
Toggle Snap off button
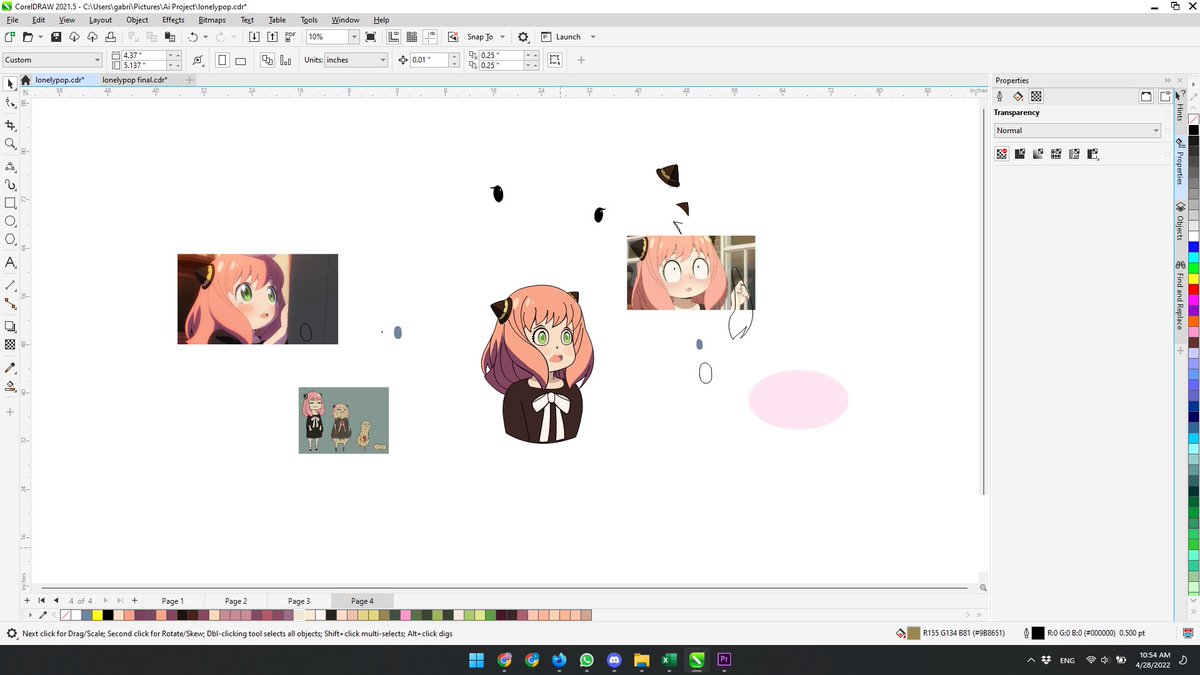[x=454, y=37]
